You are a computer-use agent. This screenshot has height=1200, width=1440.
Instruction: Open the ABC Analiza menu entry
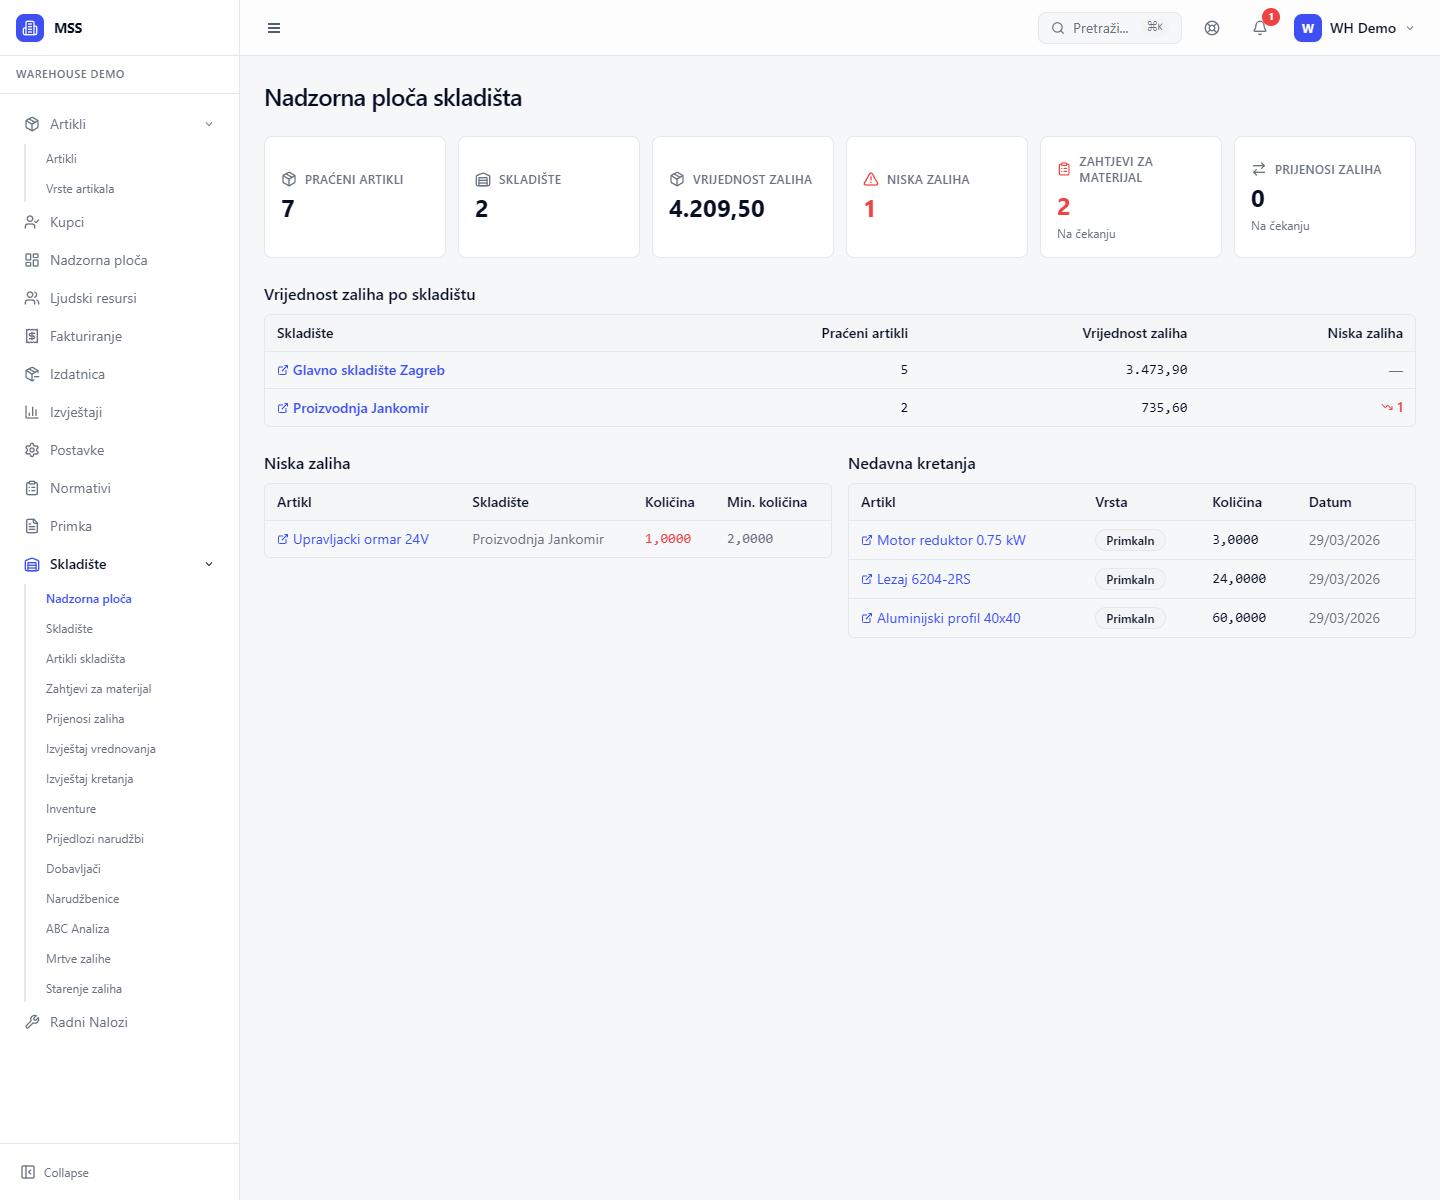[x=77, y=928]
